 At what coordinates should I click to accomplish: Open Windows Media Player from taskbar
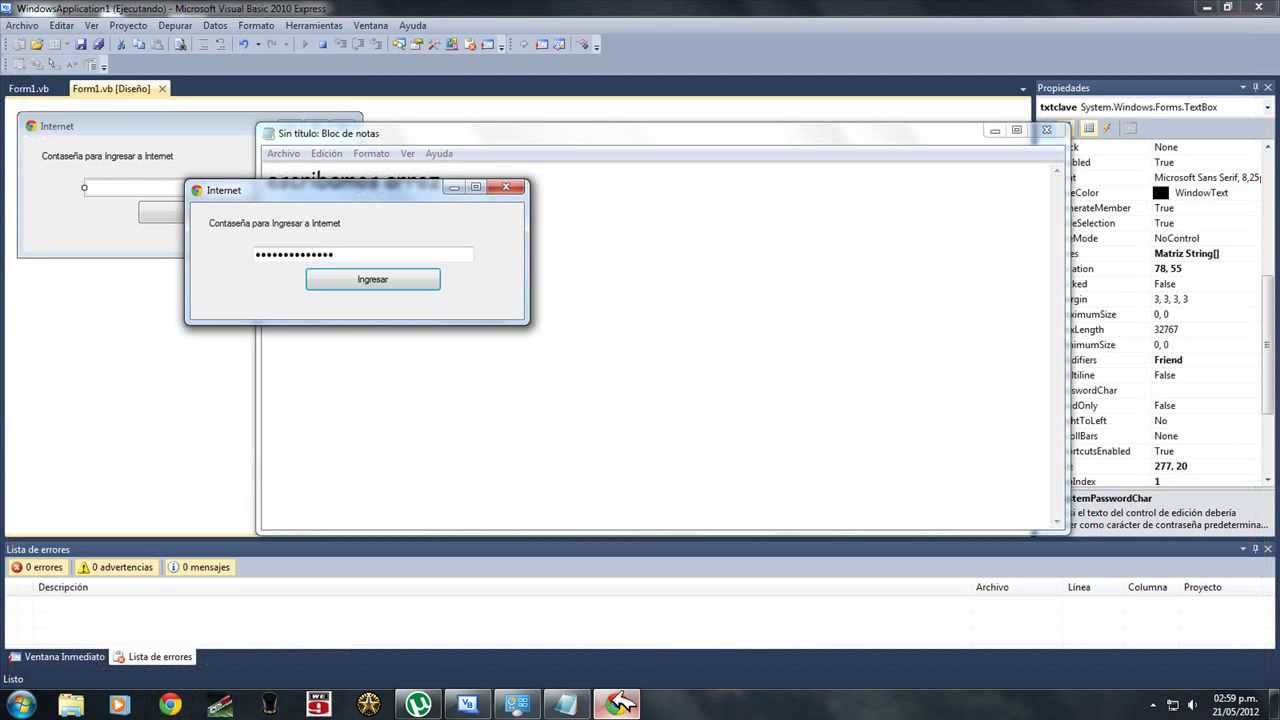coord(120,704)
